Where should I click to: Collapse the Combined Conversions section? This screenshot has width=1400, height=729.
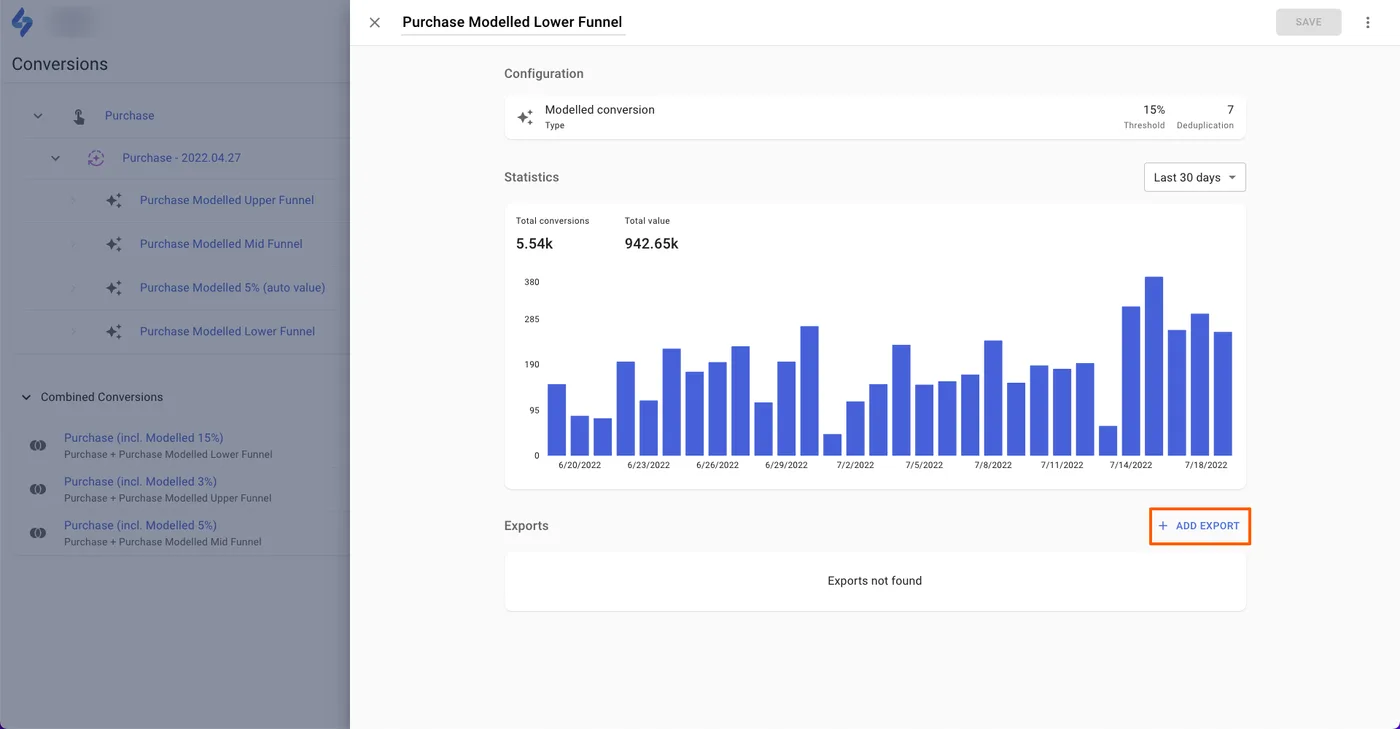[25, 397]
